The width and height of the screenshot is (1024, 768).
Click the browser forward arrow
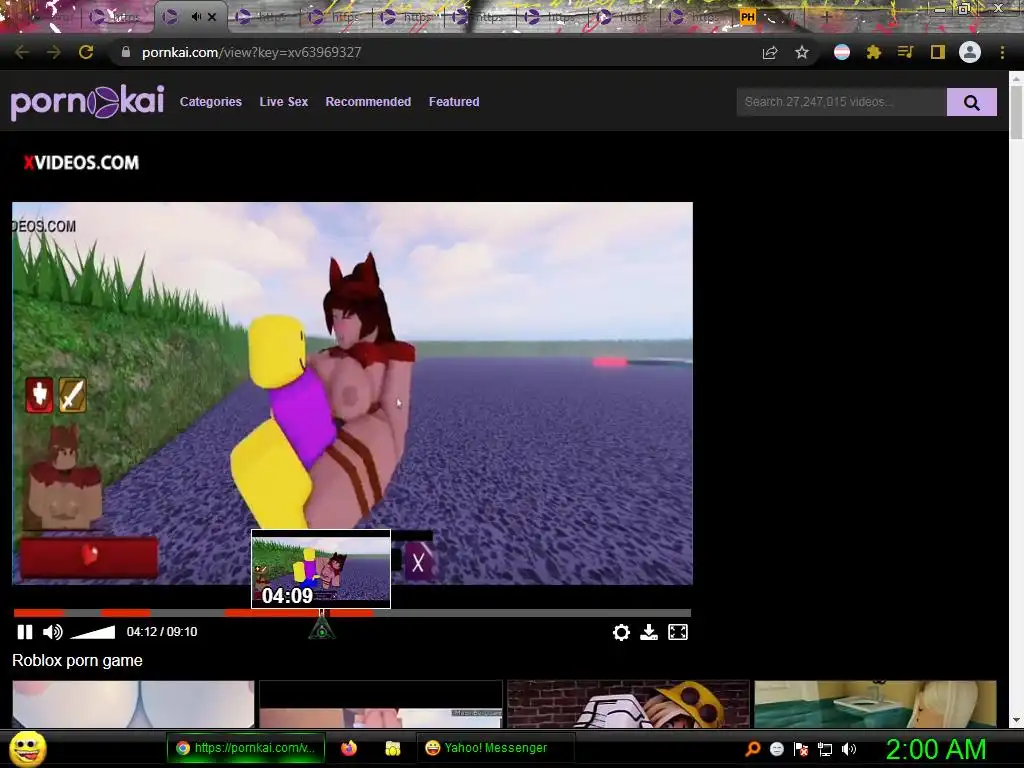click(x=54, y=52)
